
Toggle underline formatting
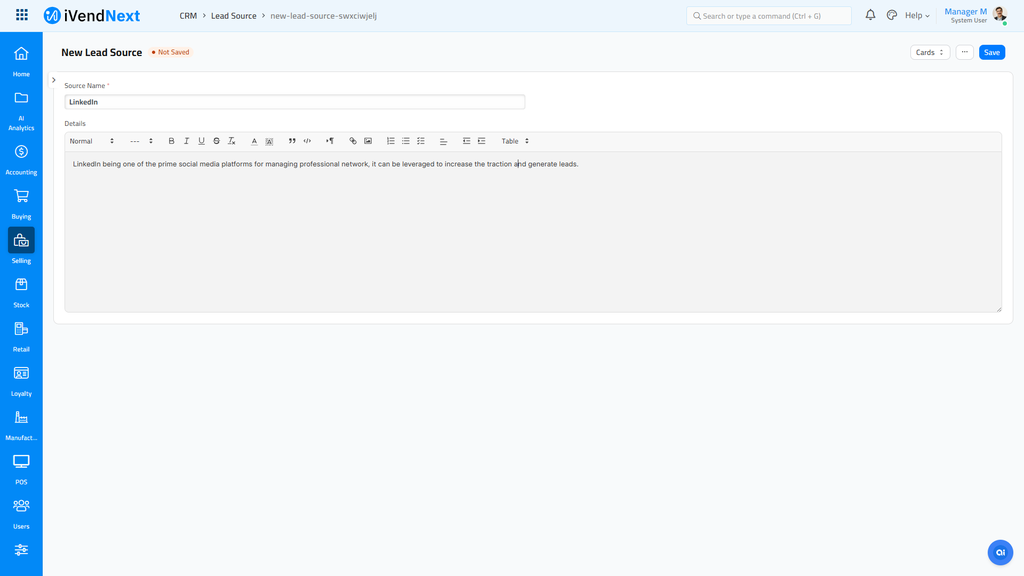[201, 141]
